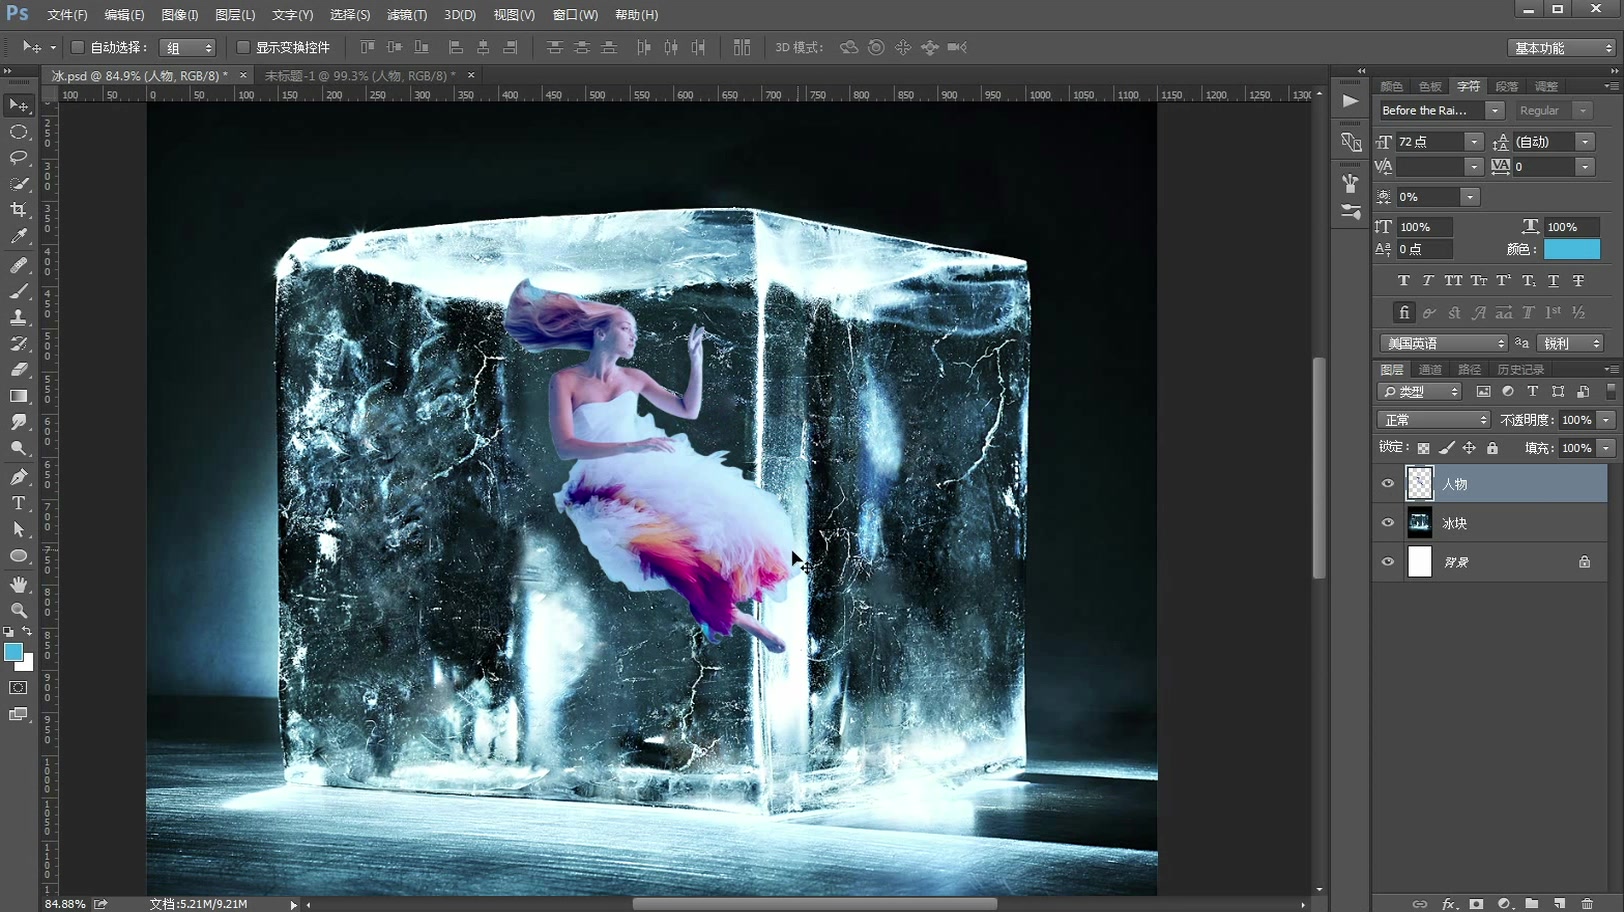Enable the 自动选择 checkbox
1624x912 pixels.
tap(77, 47)
